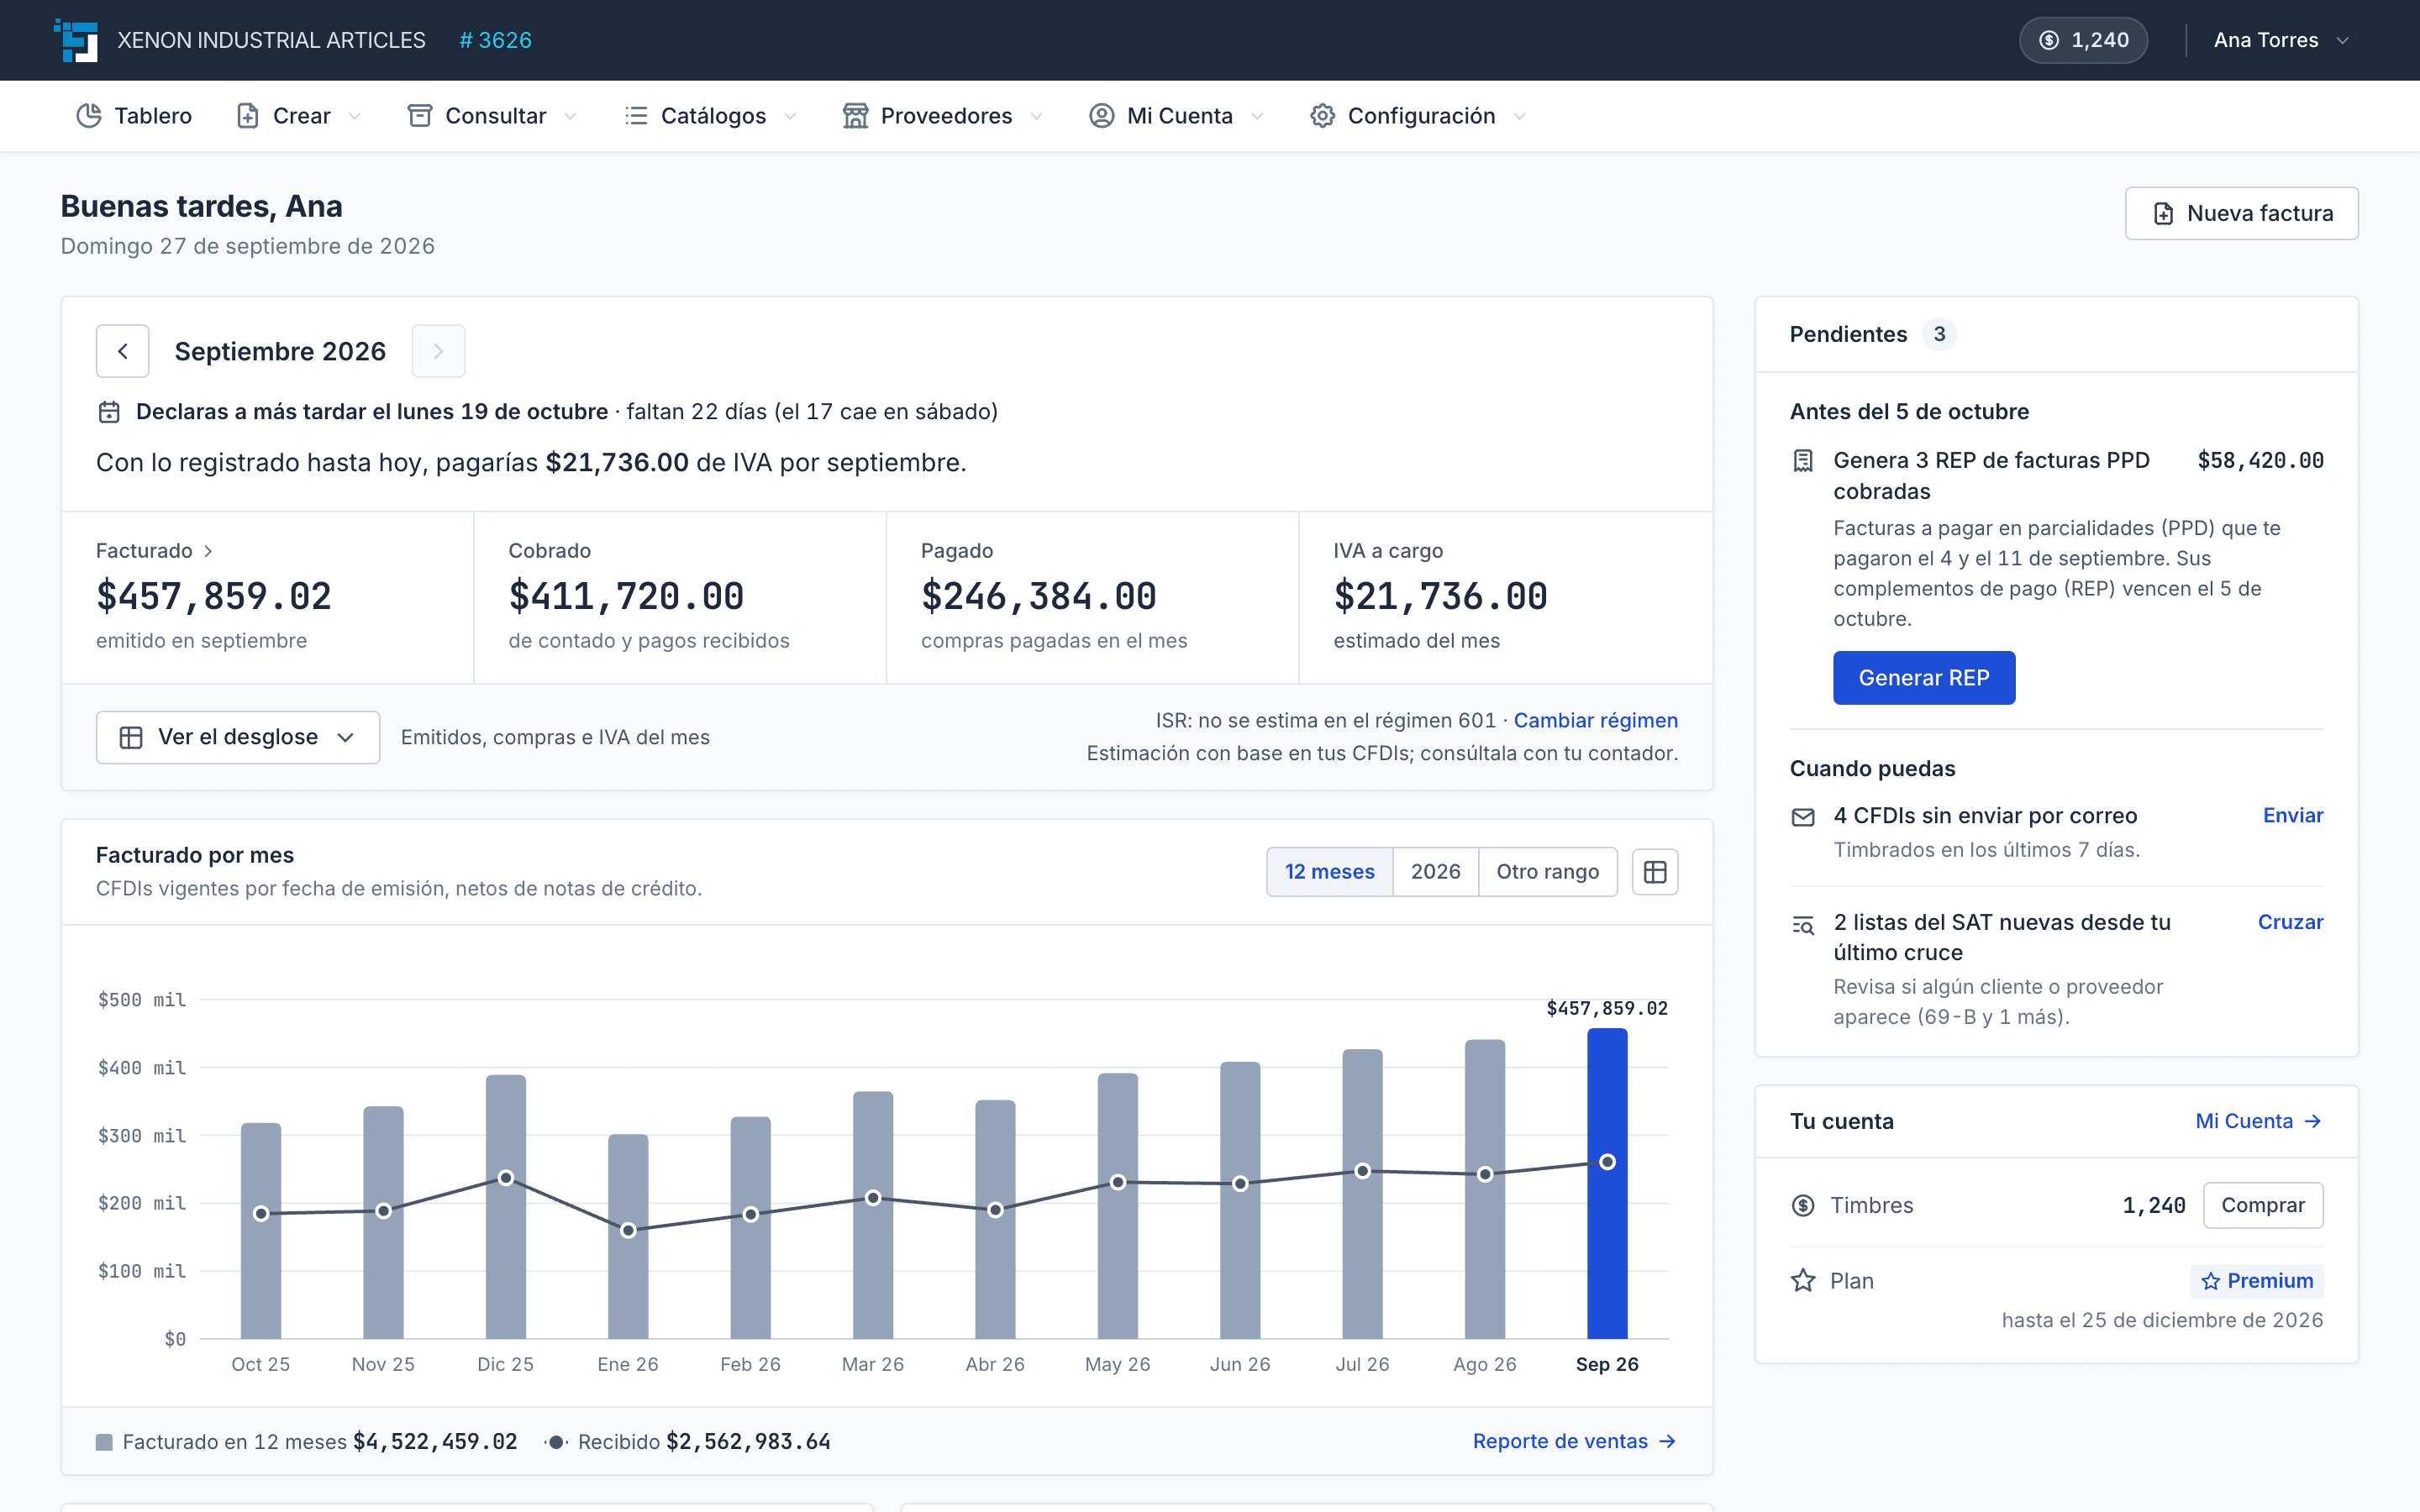
Task: Expand the Crear menu
Action: click(x=299, y=116)
